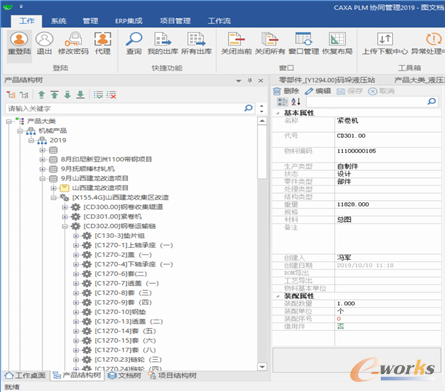Expand [CD301.00]紧卷机 node
This screenshot has height=392, width=445.
65,217
